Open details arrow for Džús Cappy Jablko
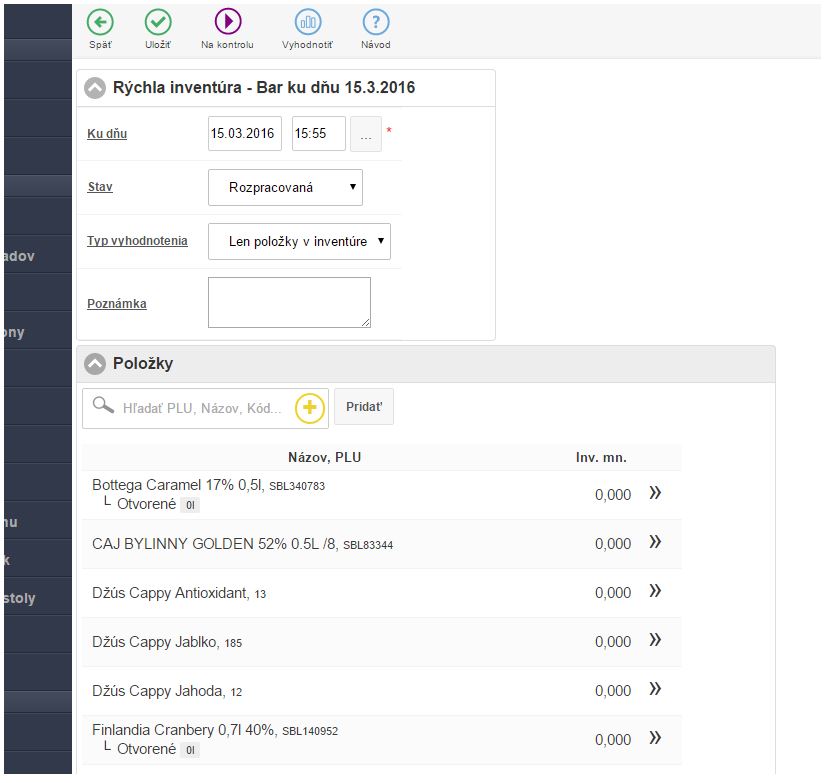The width and height of the screenshot is (828, 783). (655, 640)
